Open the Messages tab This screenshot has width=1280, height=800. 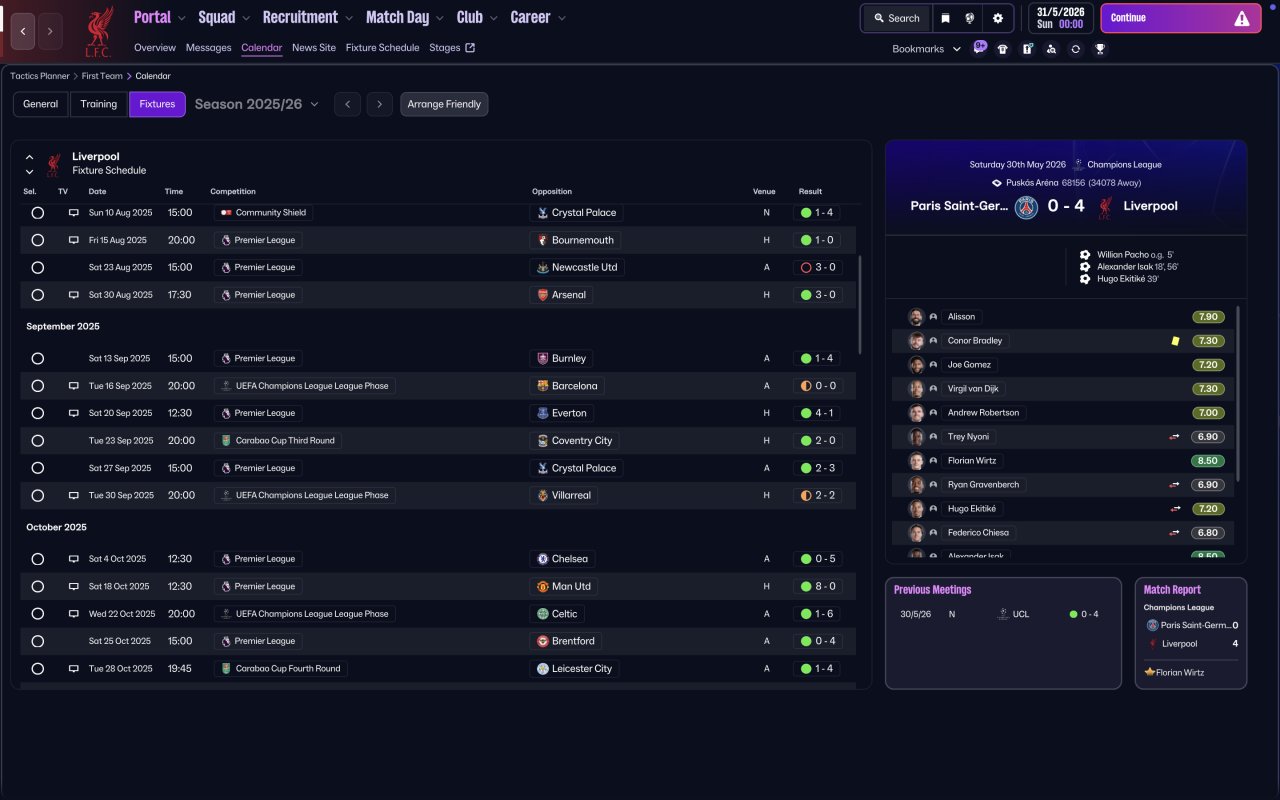208,48
